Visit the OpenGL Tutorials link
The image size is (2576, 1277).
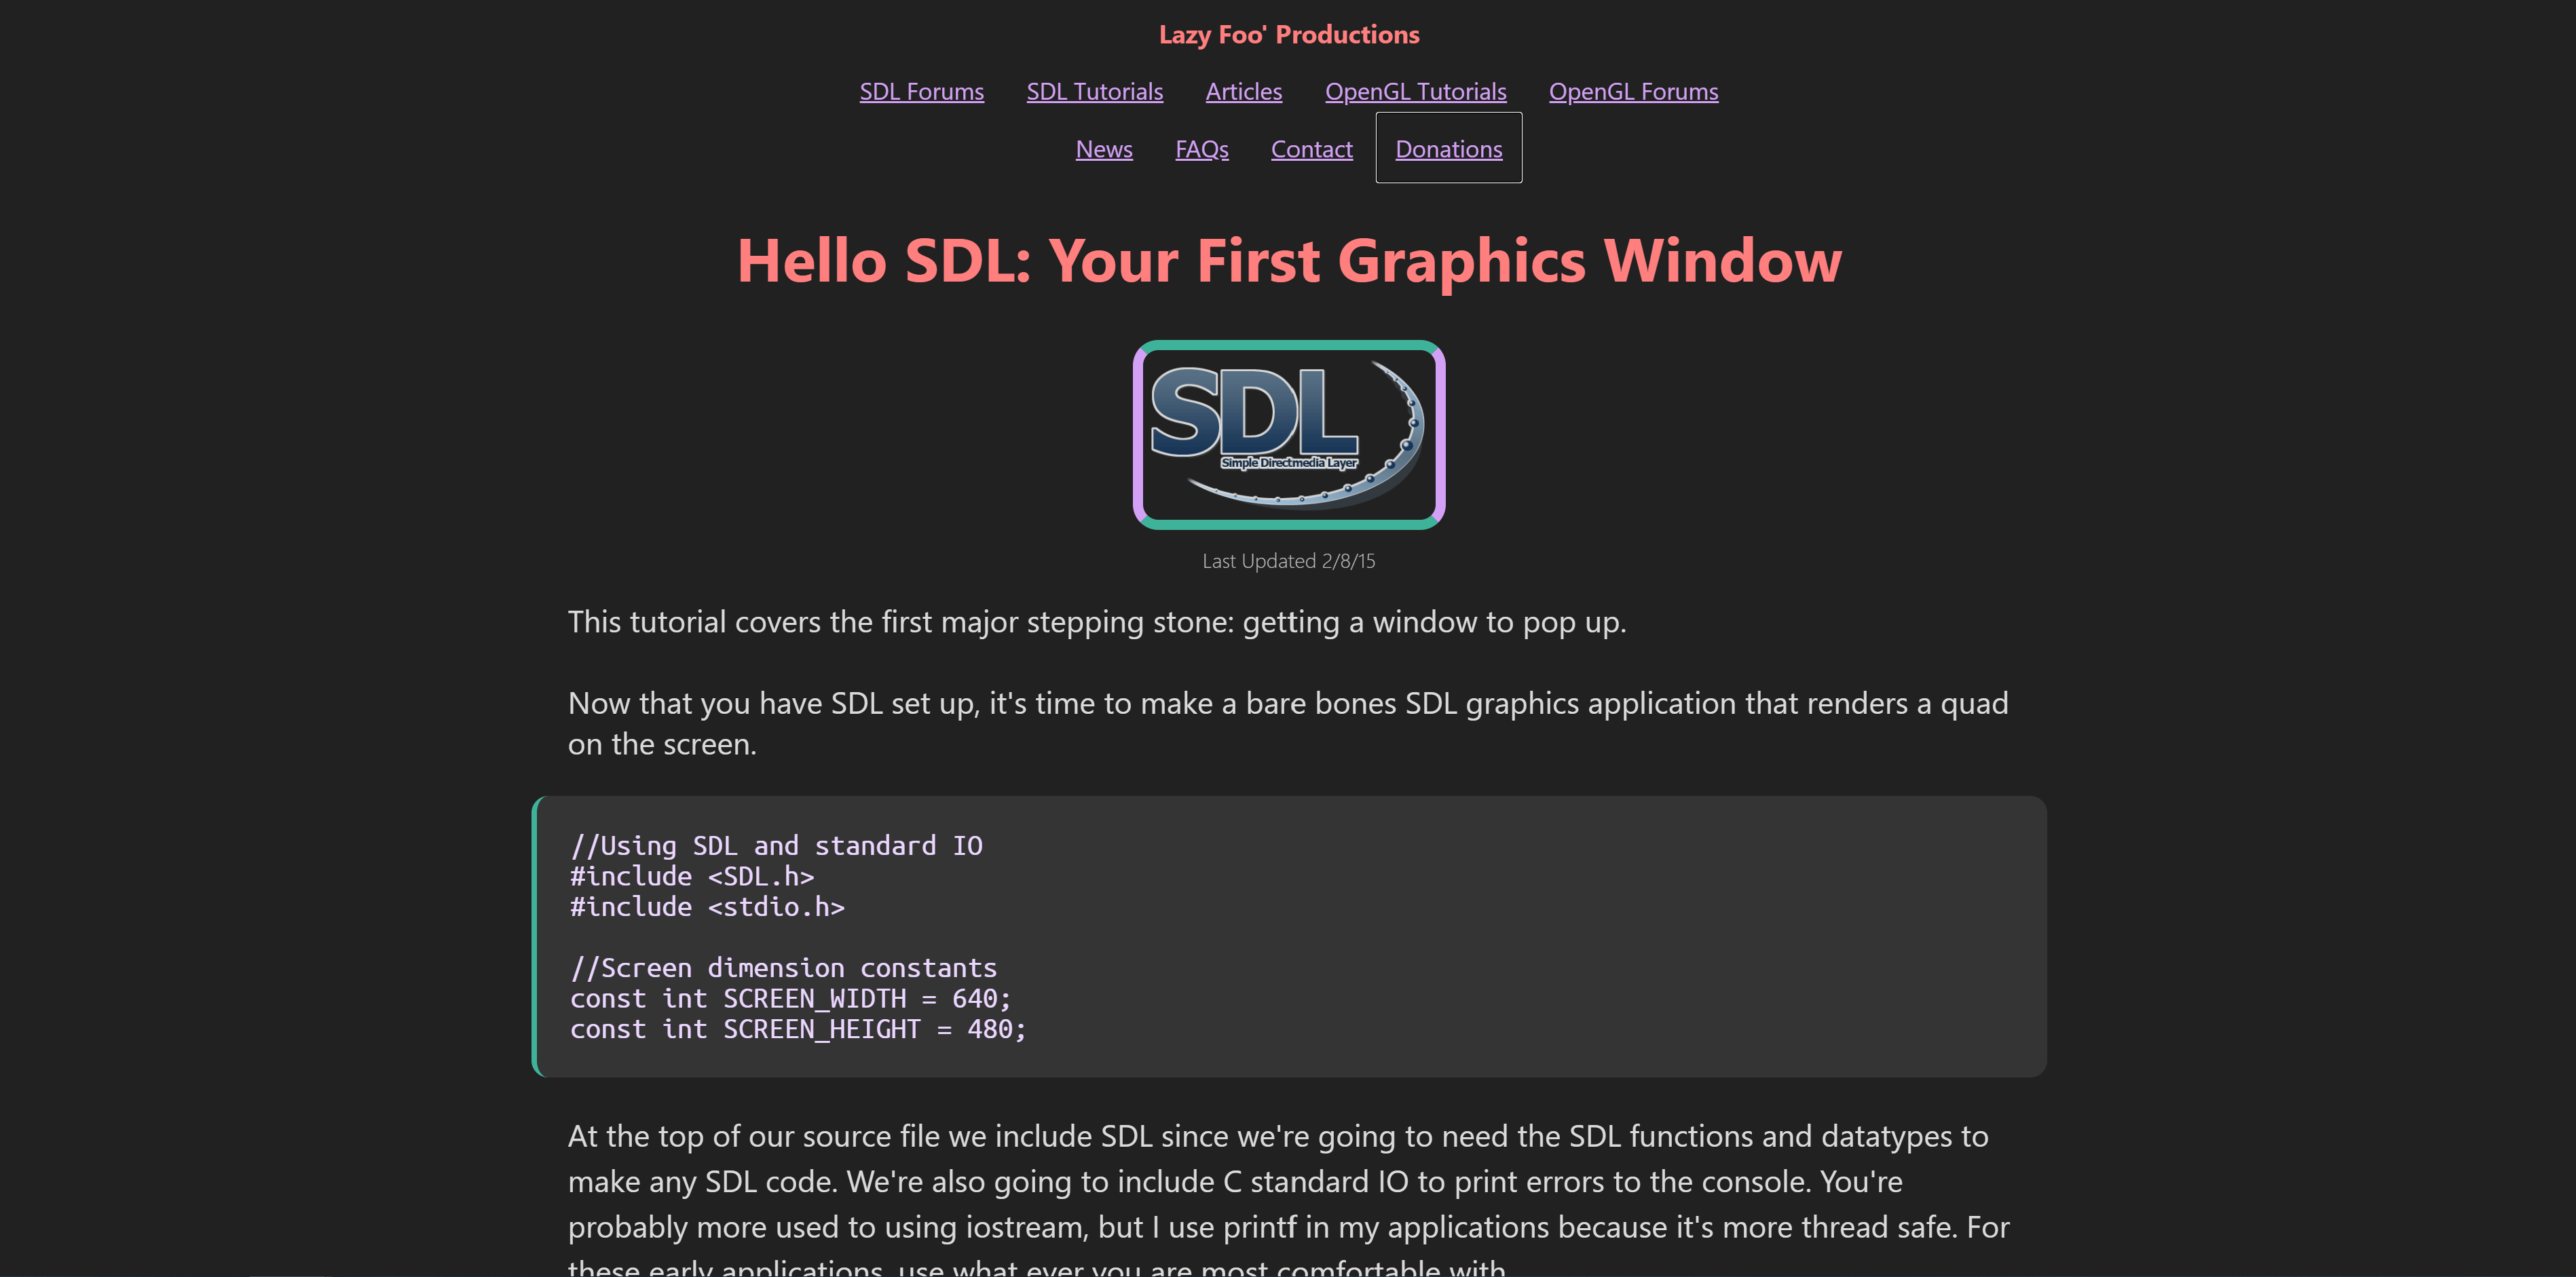[x=1415, y=92]
